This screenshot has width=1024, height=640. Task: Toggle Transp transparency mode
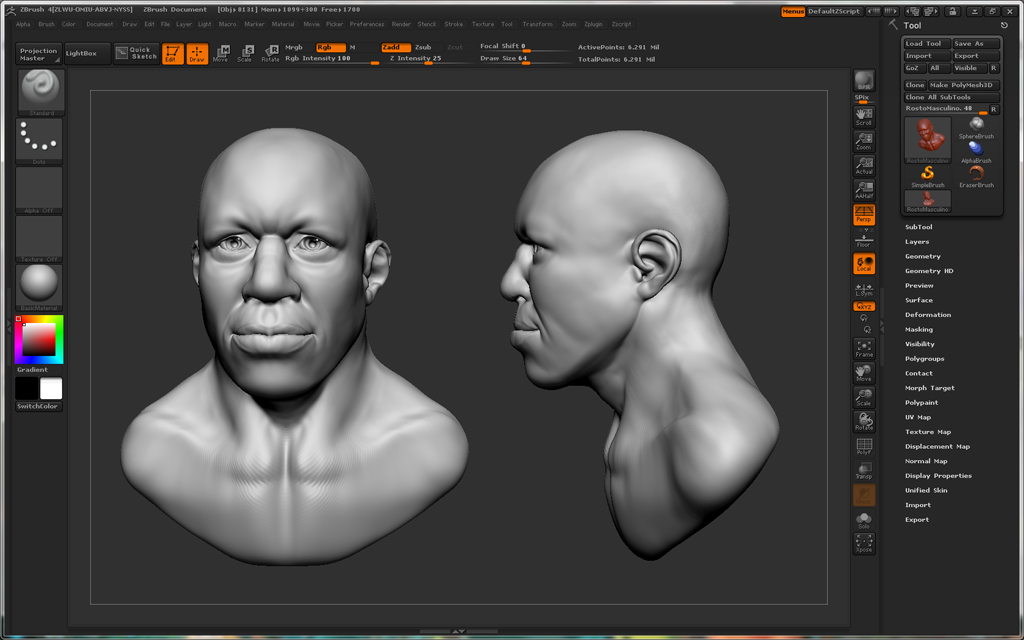coord(864,471)
